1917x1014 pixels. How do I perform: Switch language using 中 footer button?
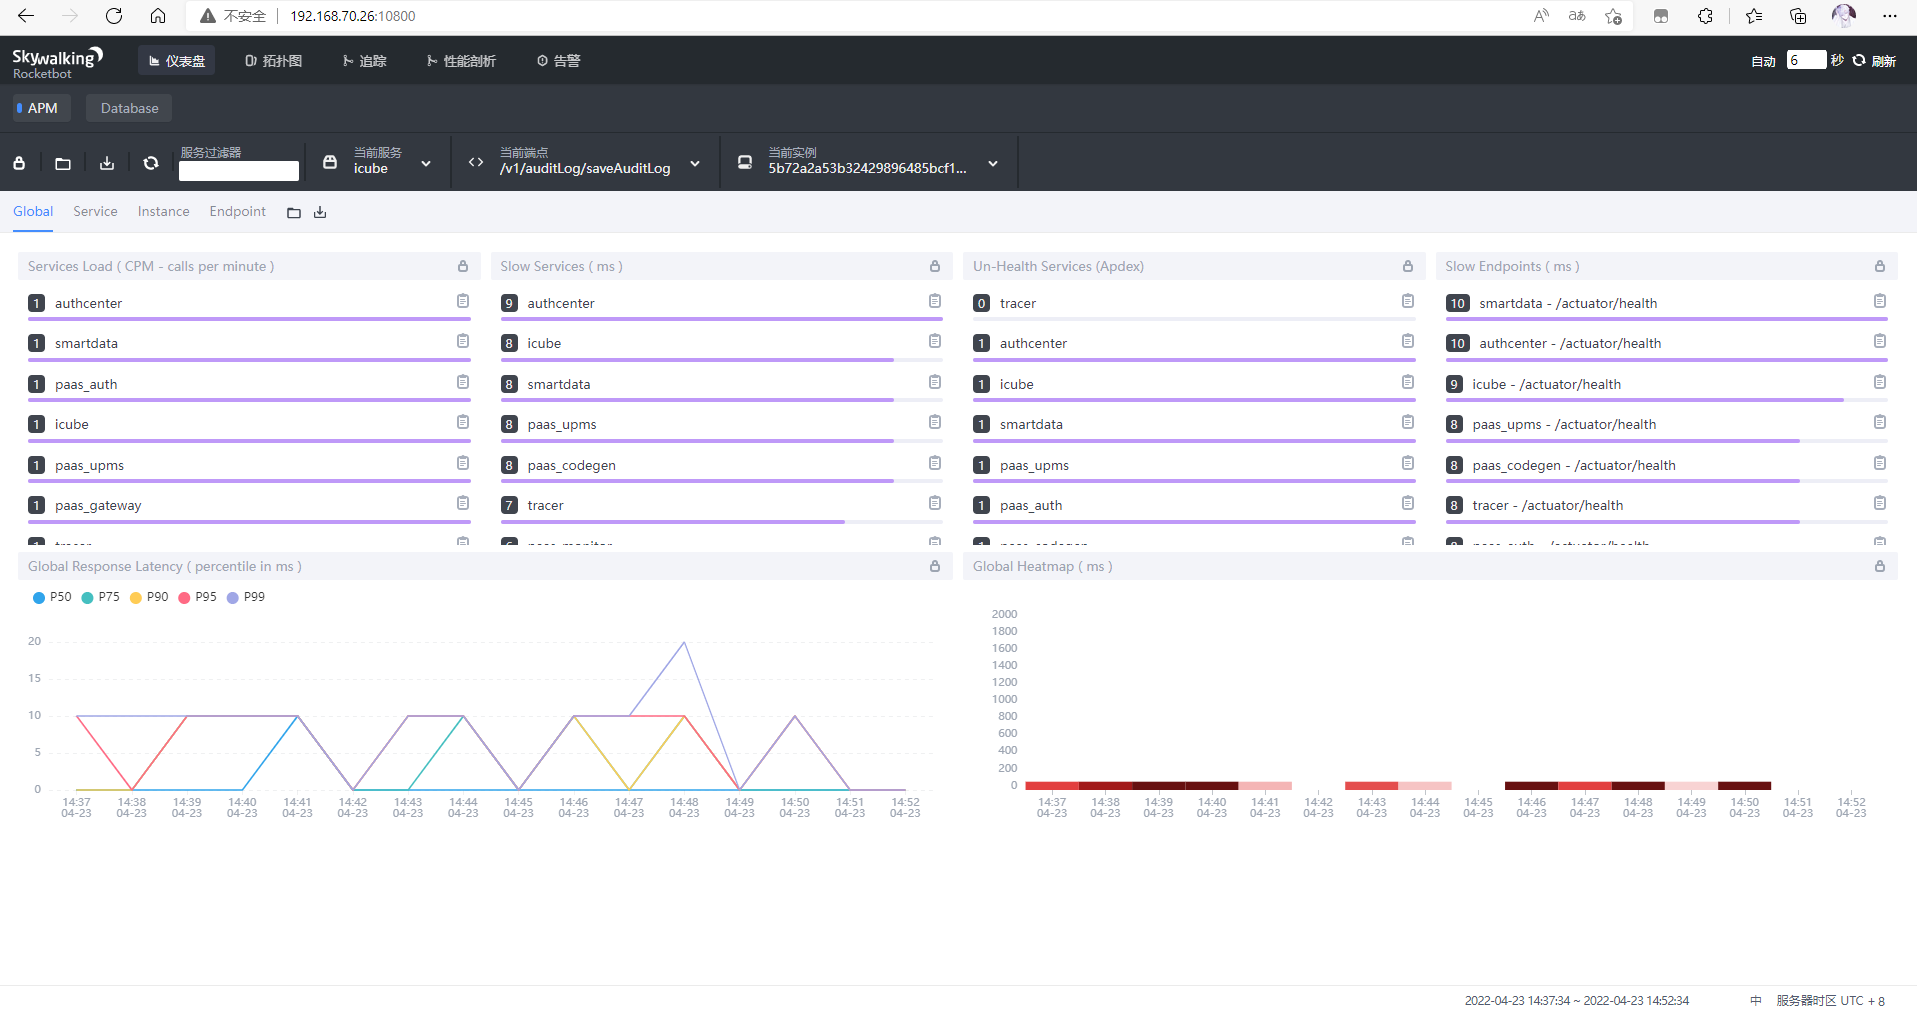click(1756, 1001)
